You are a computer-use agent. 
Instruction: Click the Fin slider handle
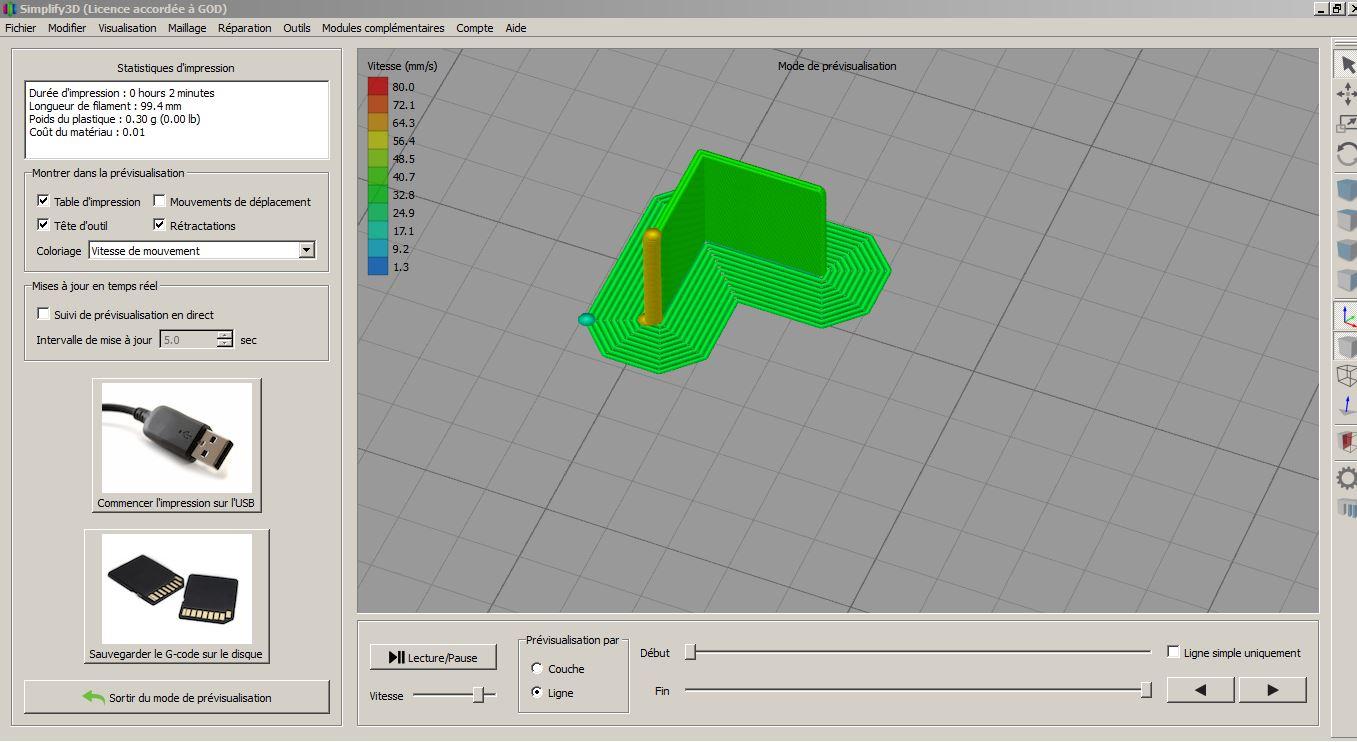click(x=1146, y=690)
